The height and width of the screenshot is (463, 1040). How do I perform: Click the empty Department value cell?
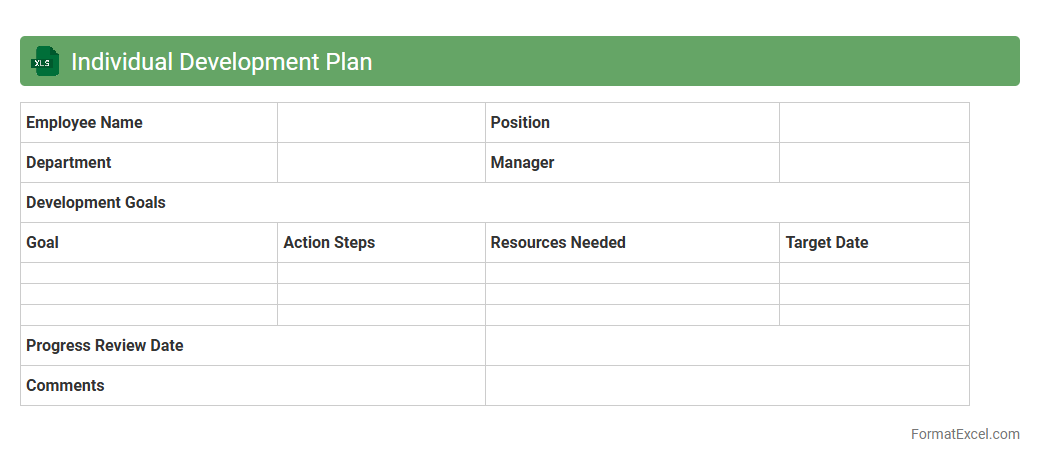(x=381, y=163)
